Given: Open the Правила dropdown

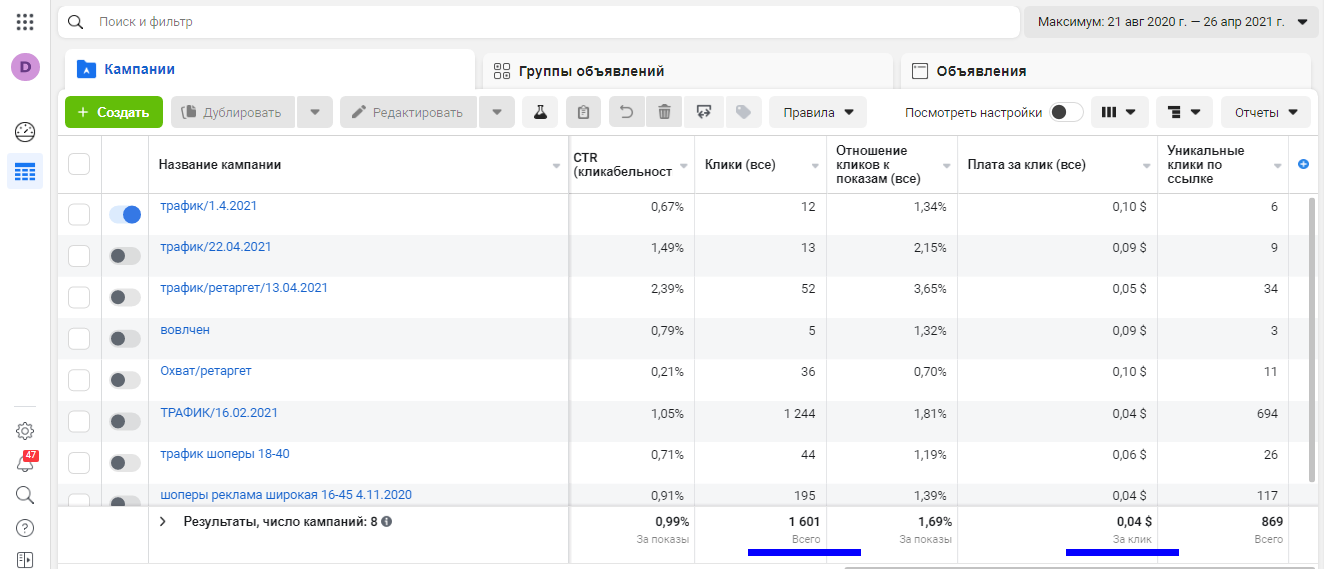Looking at the screenshot, I should (818, 112).
